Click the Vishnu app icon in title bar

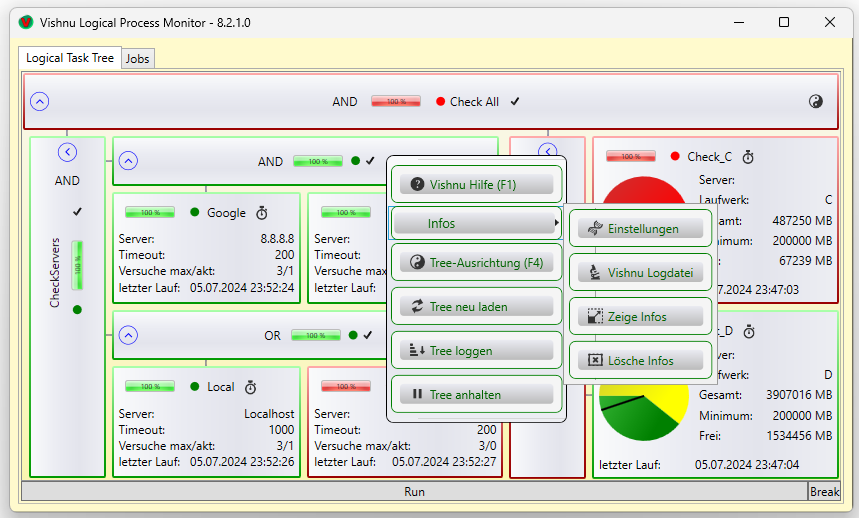pyautogui.click(x=26, y=22)
